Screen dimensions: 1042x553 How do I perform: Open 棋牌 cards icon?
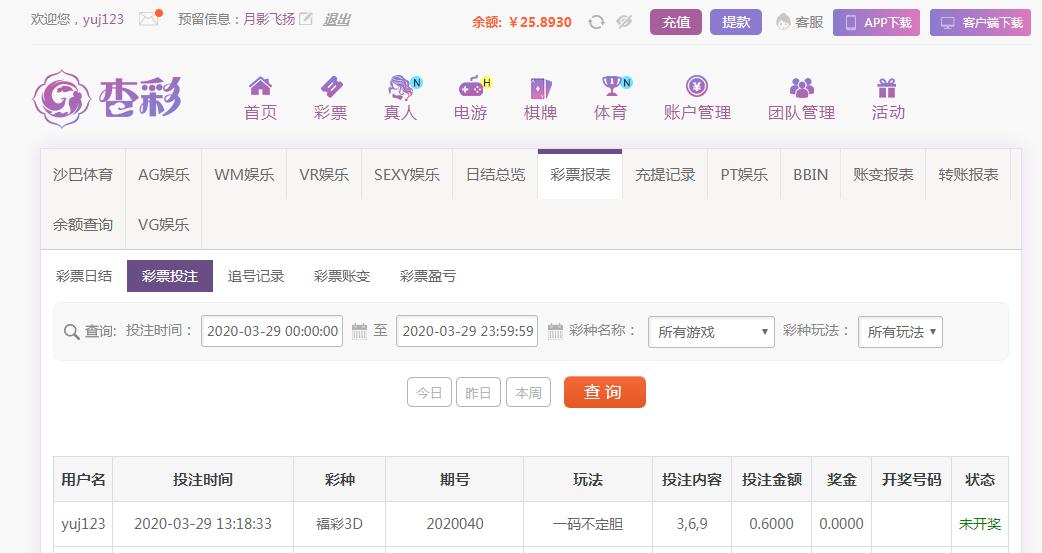tap(540, 87)
